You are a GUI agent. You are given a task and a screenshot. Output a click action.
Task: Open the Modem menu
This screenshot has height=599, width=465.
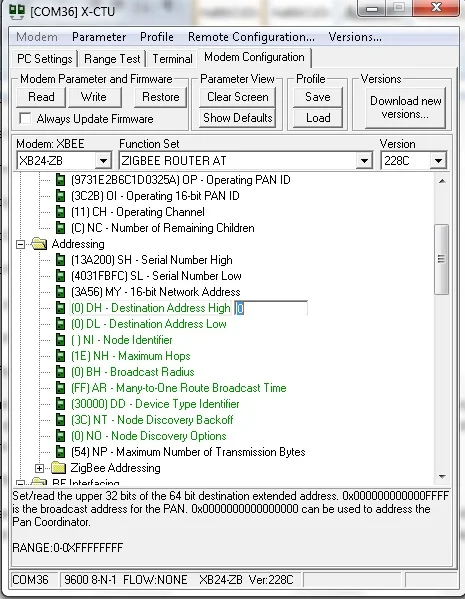[37, 37]
